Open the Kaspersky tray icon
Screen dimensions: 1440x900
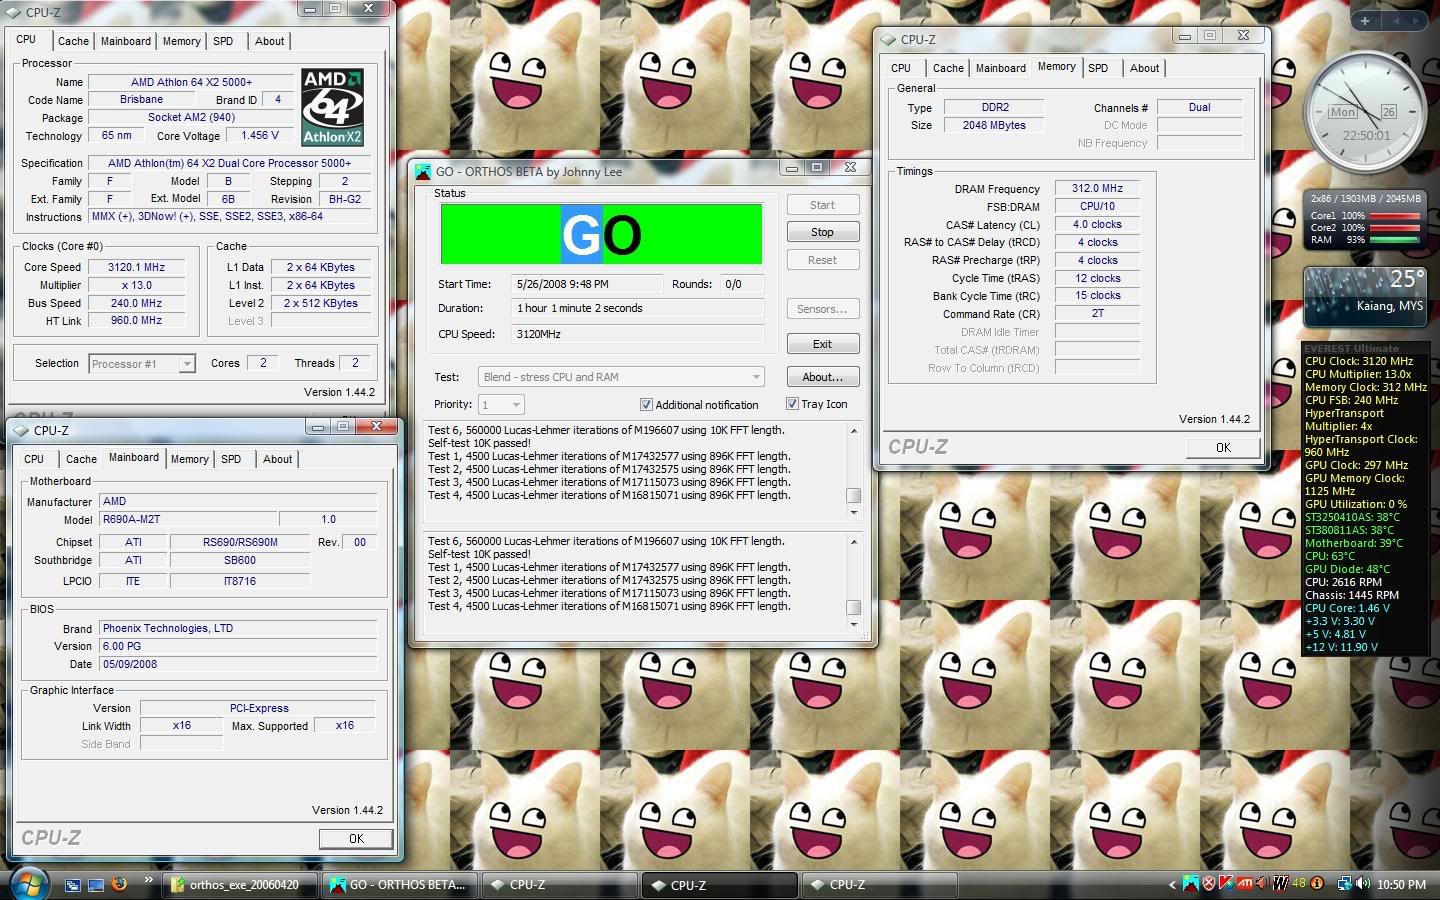point(1226,883)
